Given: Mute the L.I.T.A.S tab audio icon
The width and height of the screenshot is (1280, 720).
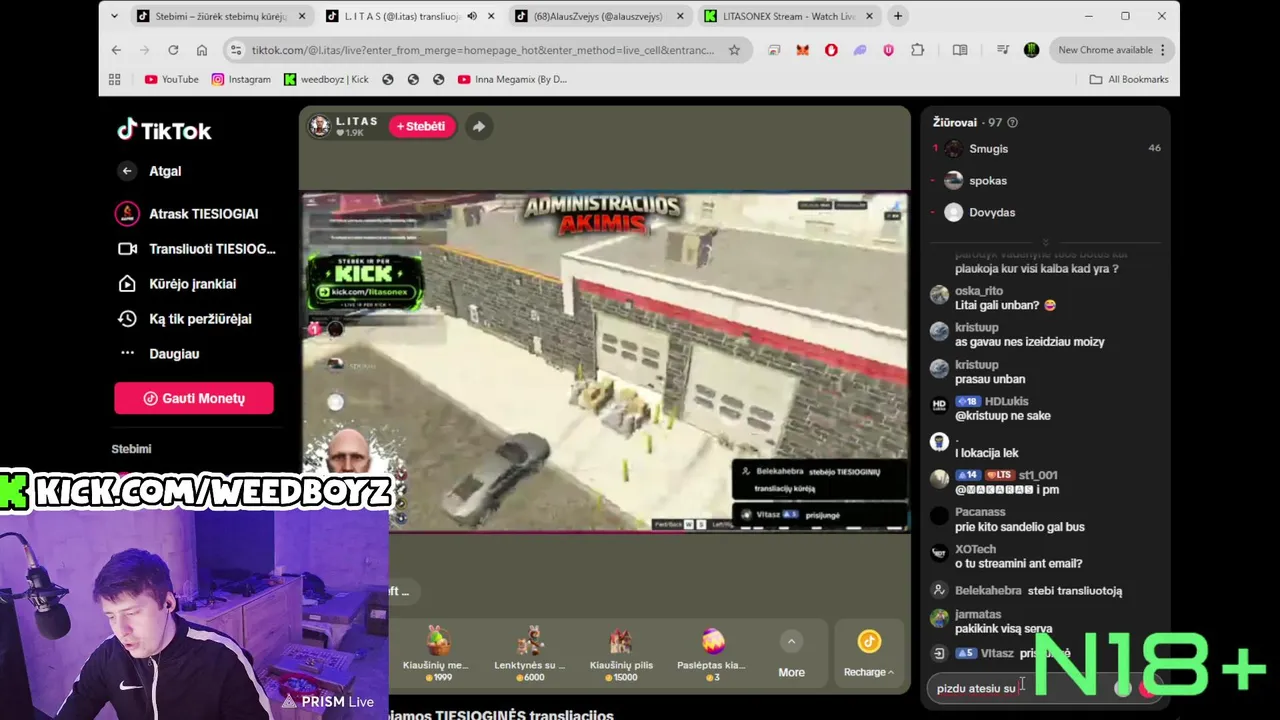Looking at the screenshot, I should pyautogui.click(x=472, y=16).
